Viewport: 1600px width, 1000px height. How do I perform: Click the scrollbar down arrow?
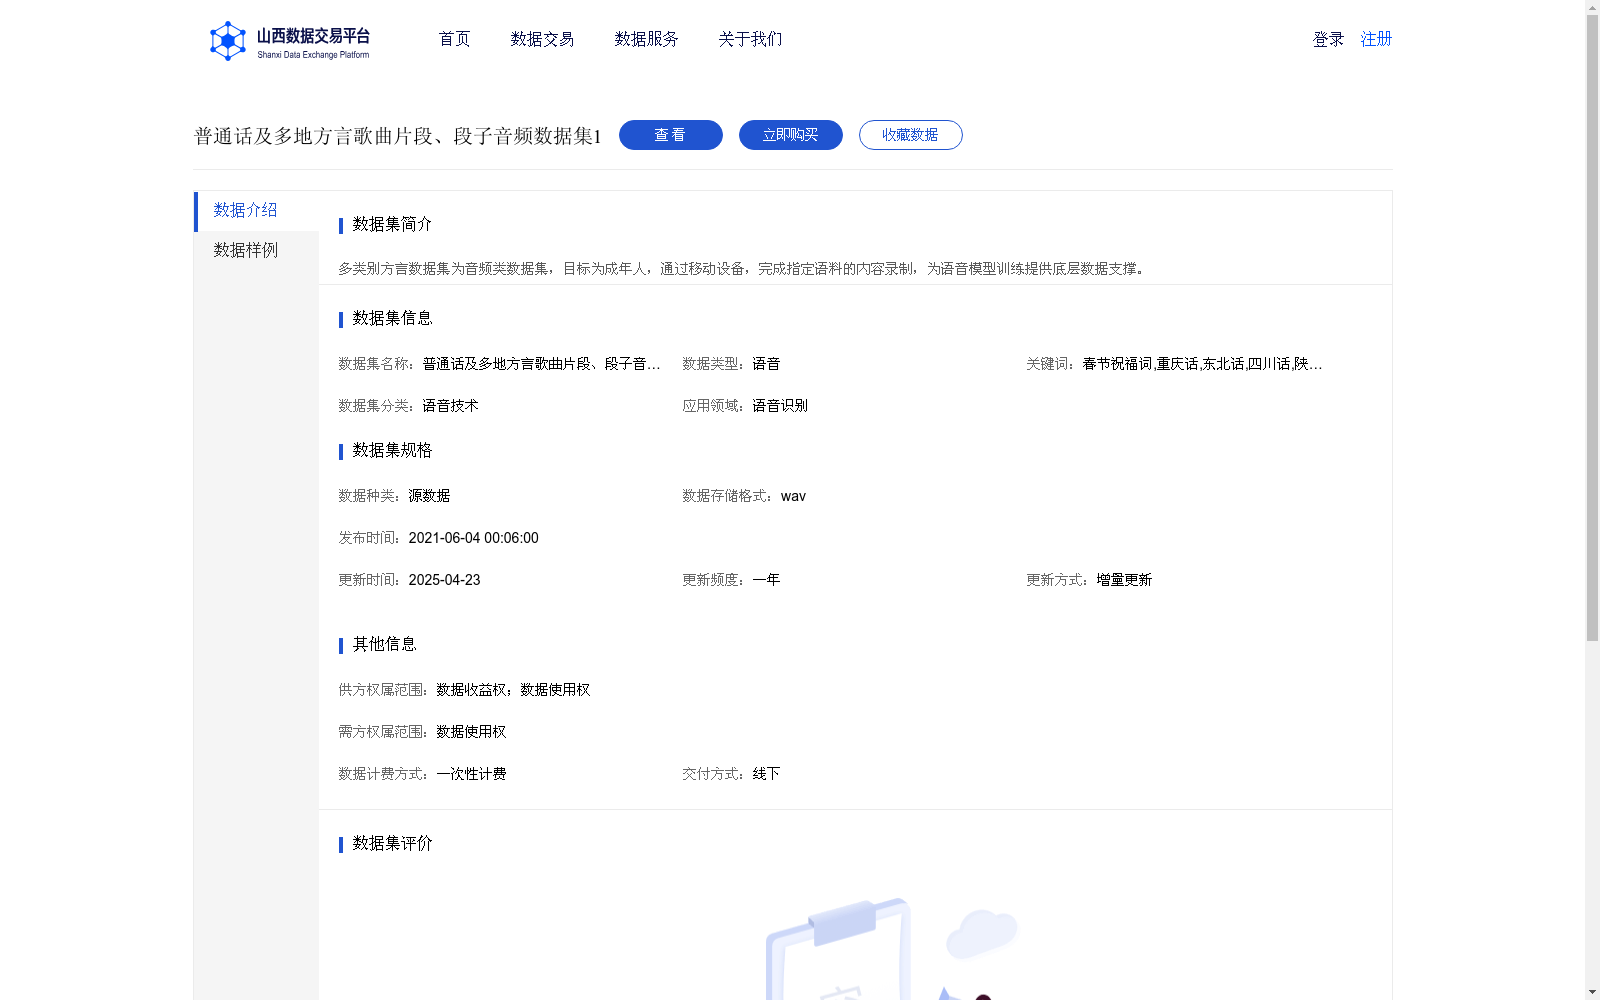pyautogui.click(x=1592, y=992)
